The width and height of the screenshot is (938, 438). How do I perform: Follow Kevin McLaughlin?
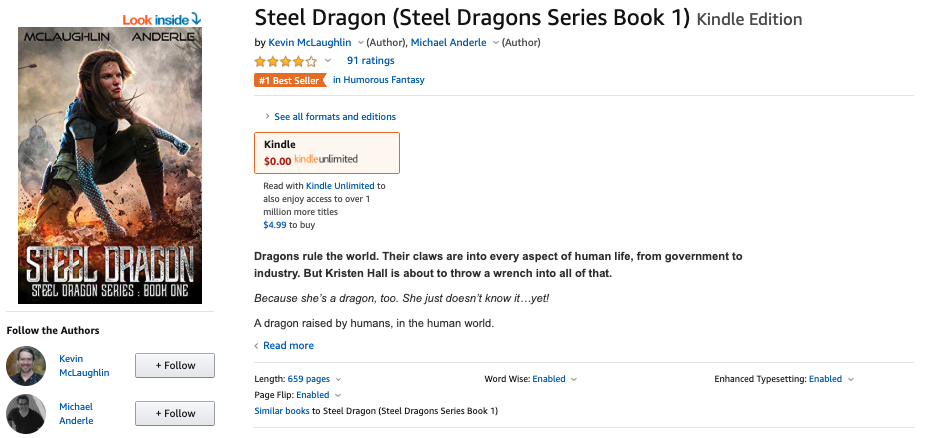175,366
